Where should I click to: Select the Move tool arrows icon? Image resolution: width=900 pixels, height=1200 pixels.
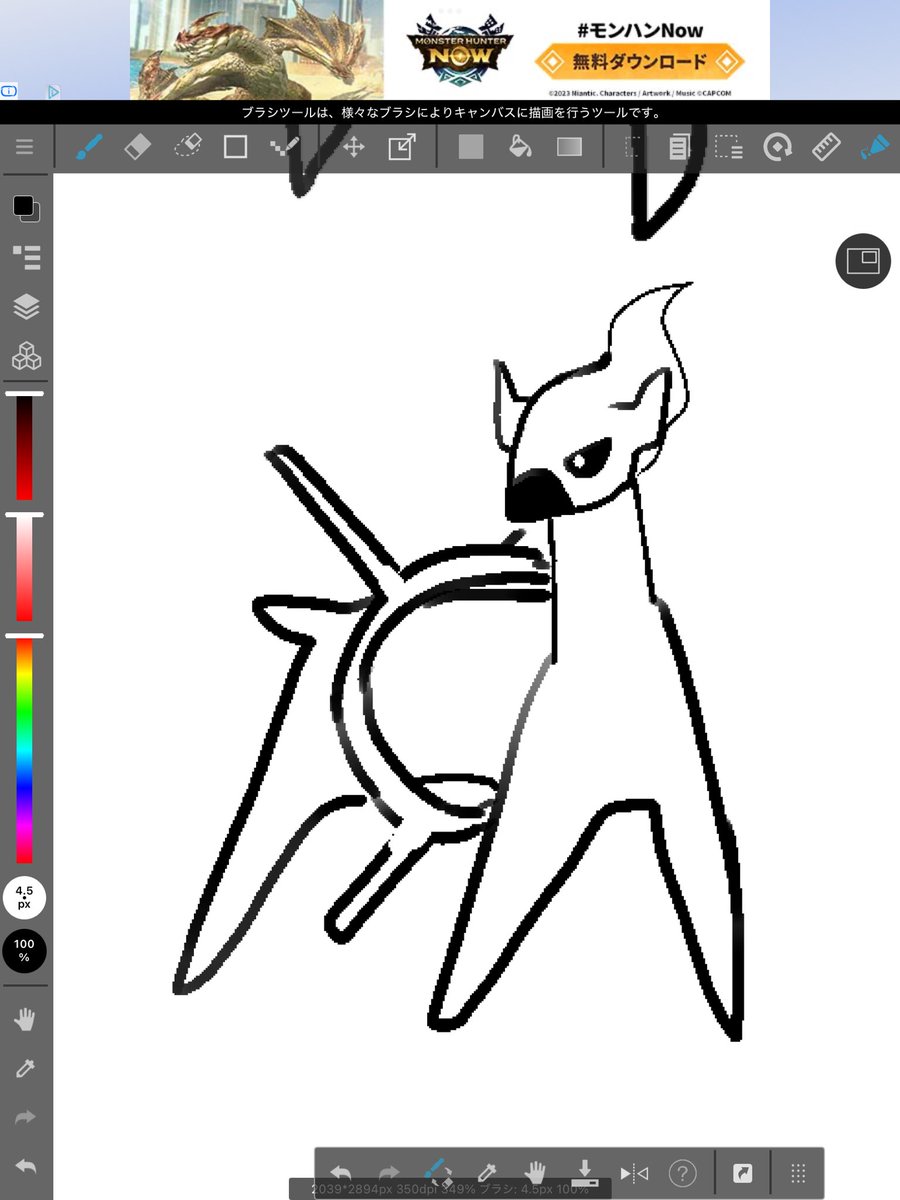(x=353, y=148)
